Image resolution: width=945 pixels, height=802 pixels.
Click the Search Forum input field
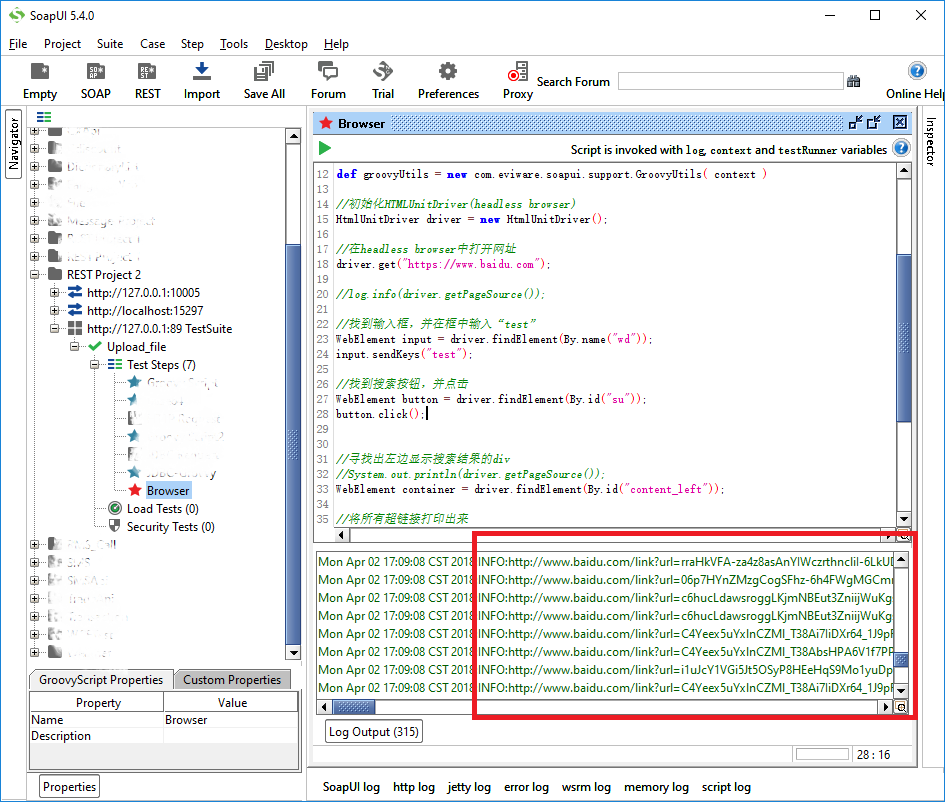[x=730, y=81]
